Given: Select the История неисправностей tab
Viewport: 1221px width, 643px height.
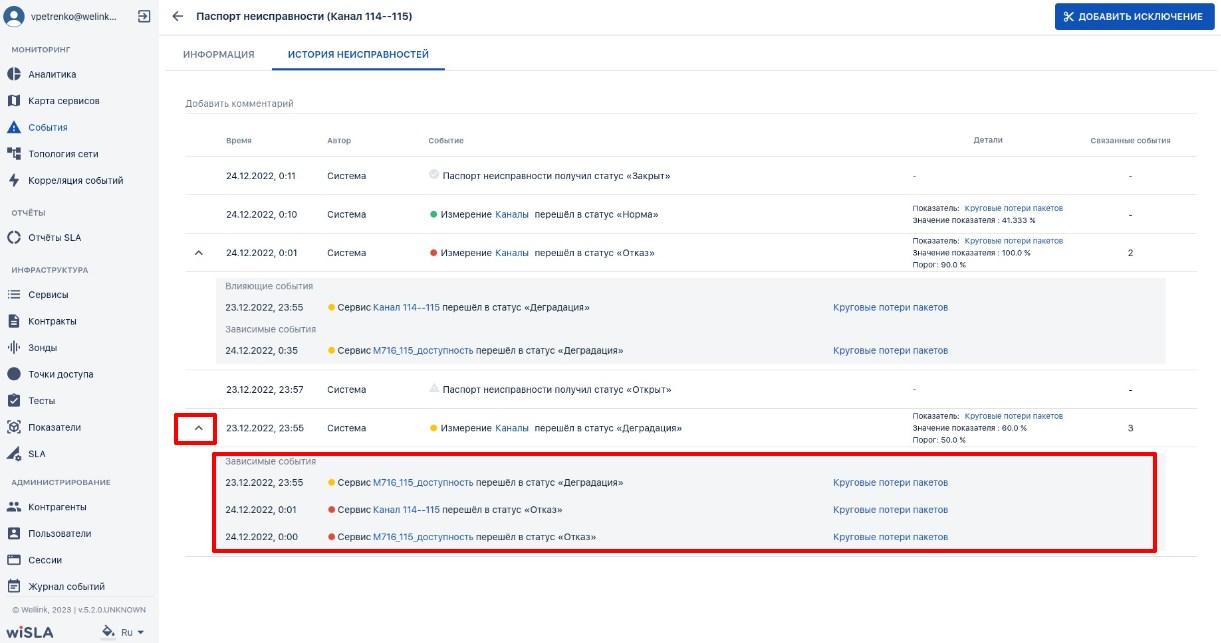Looking at the screenshot, I should coord(358,54).
